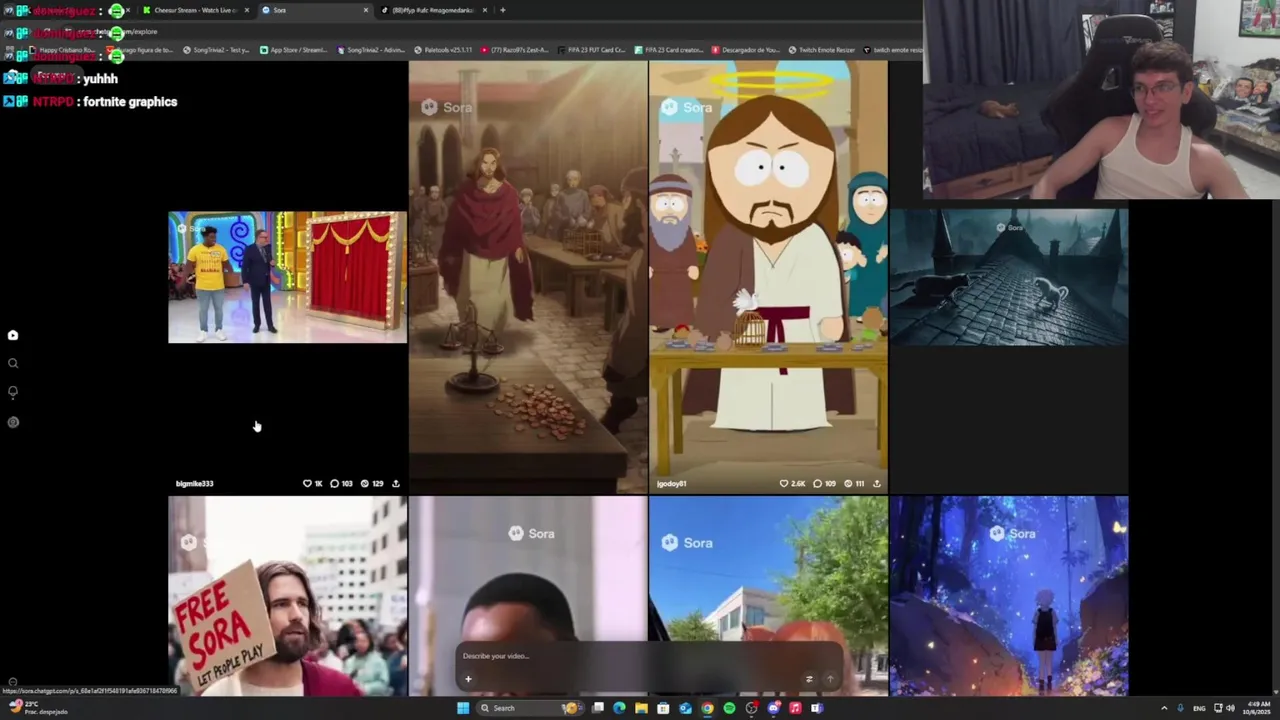
Task: Open Paletools v25.1.11 bookmark
Action: [442, 49]
